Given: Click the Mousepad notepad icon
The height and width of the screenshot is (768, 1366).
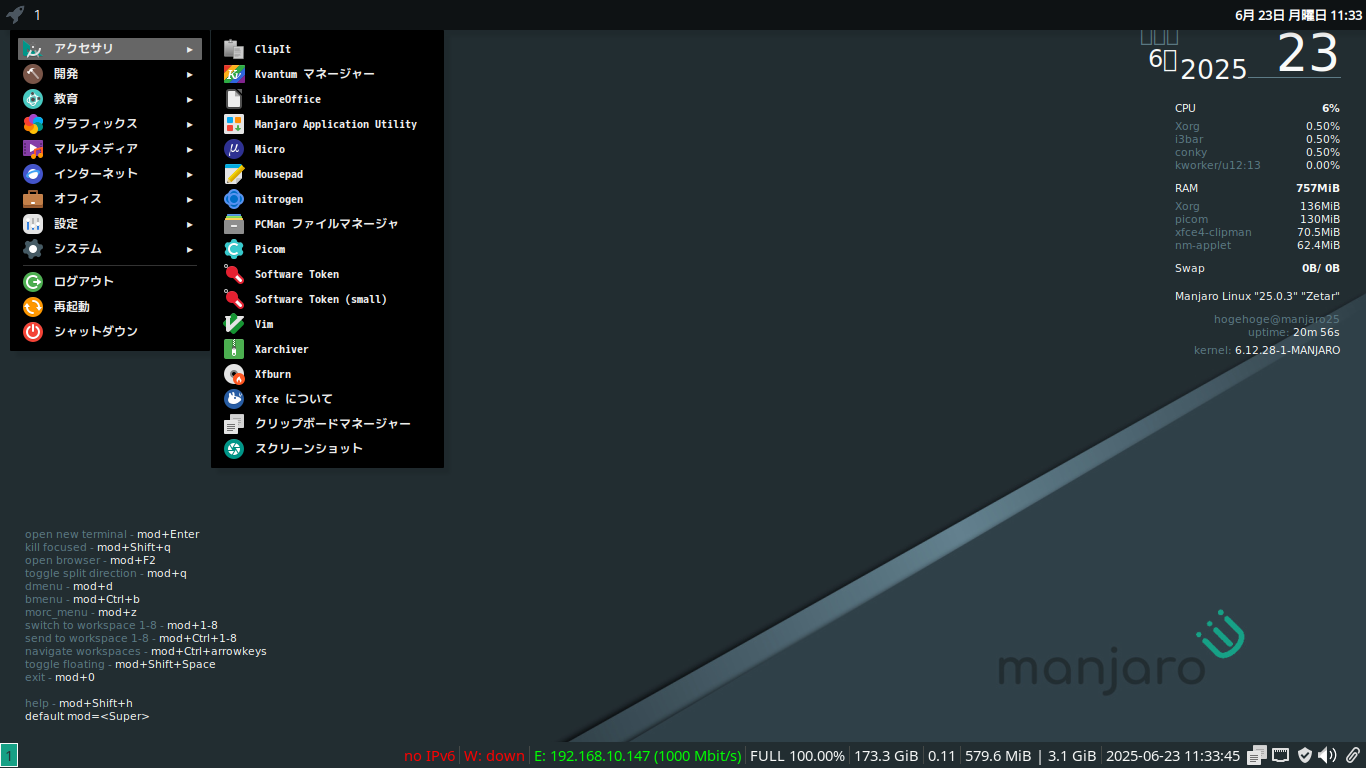Looking at the screenshot, I should pos(234,174).
